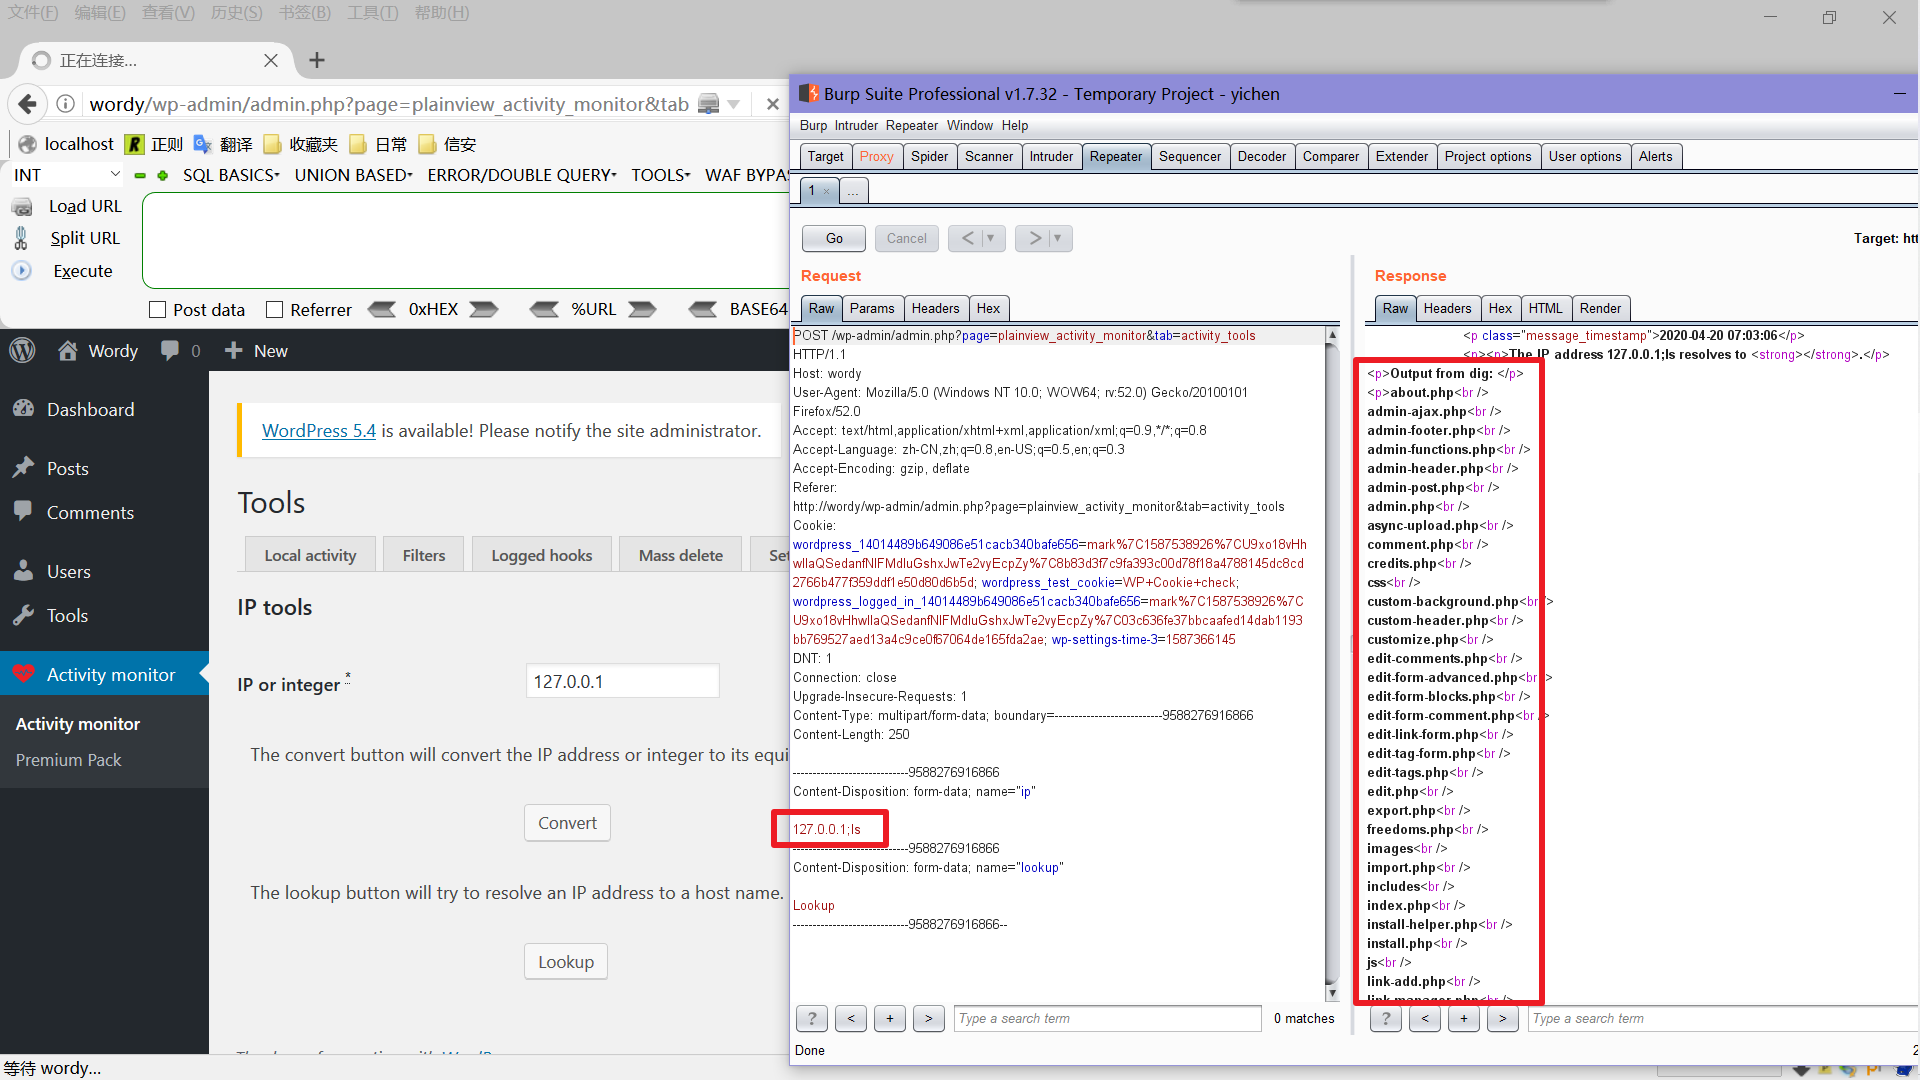
Task: Open Repeater history forward dropdown arrow
Action: (x=1058, y=238)
